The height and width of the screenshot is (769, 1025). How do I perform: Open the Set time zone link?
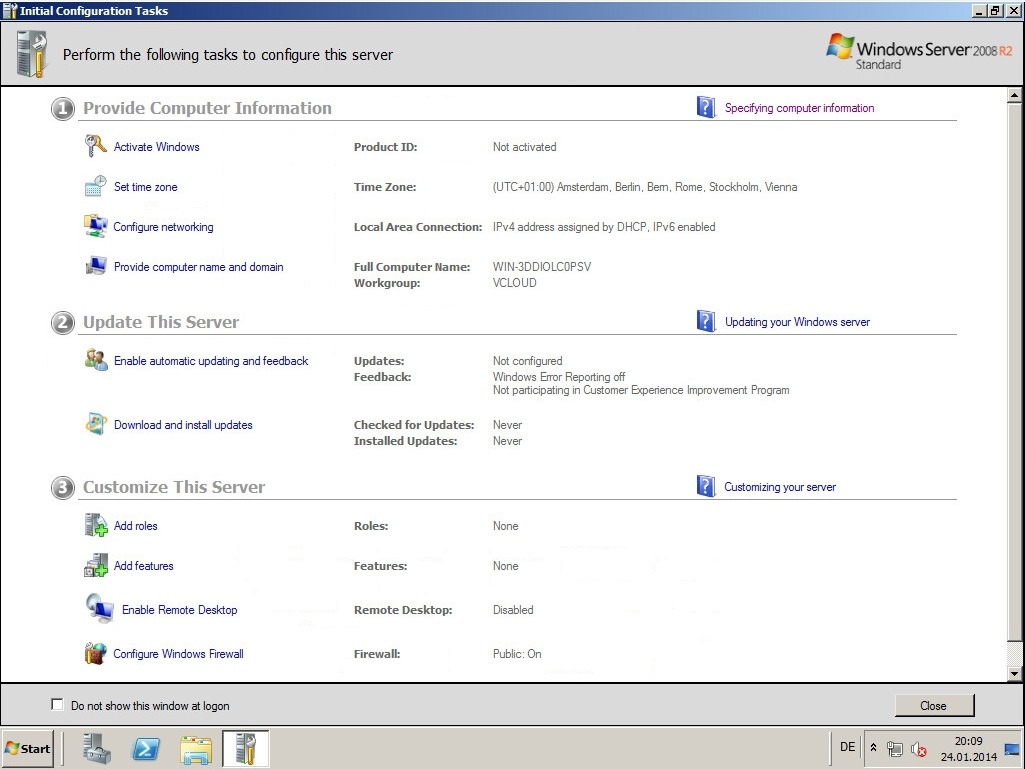(x=146, y=186)
